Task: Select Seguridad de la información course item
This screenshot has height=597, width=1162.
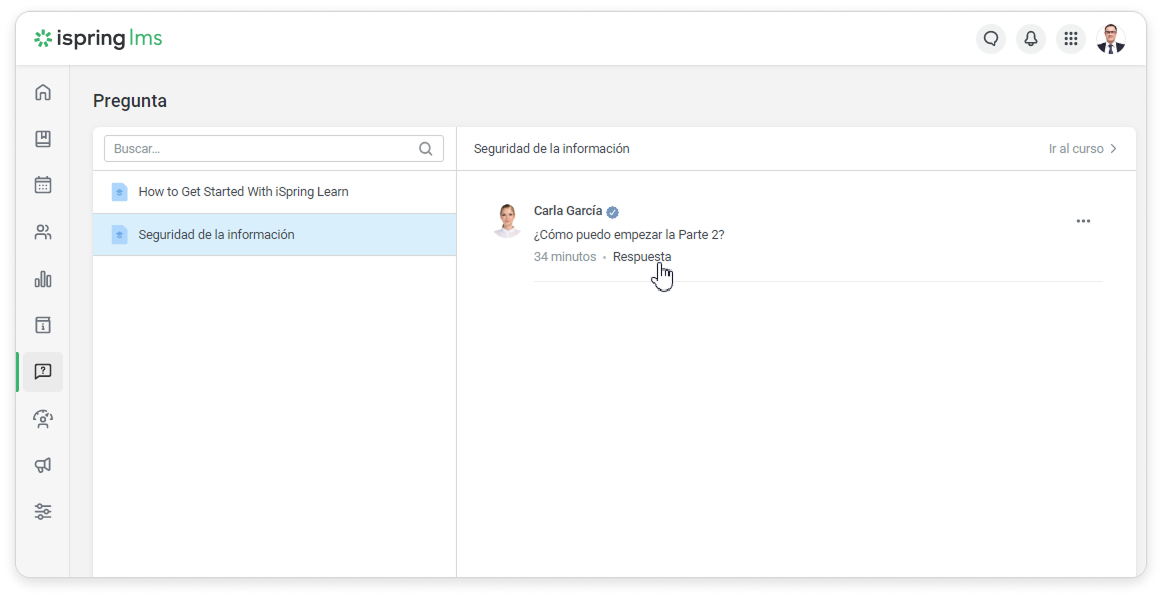Action: 216,235
